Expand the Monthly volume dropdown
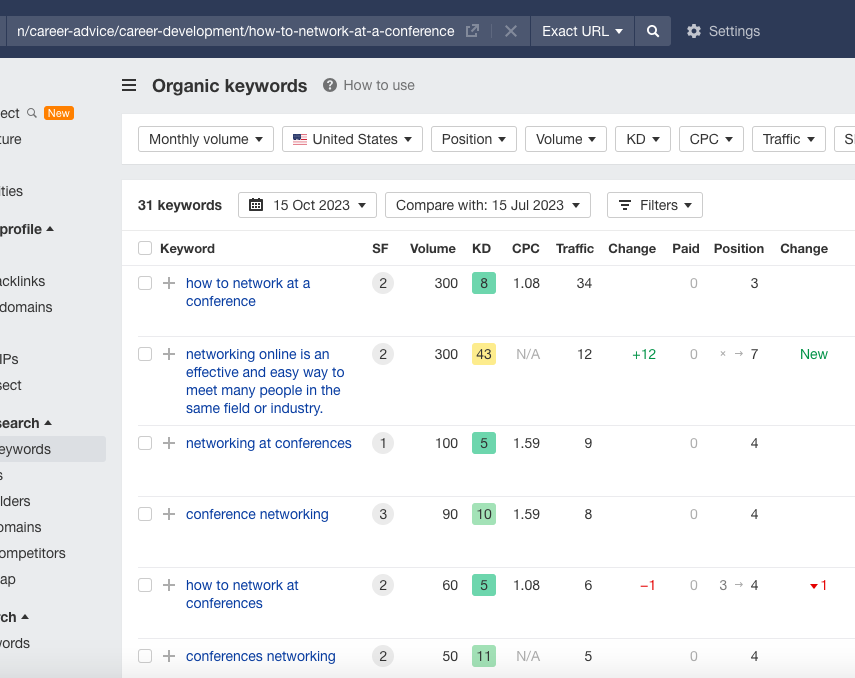The width and height of the screenshot is (855, 678). click(x=205, y=139)
